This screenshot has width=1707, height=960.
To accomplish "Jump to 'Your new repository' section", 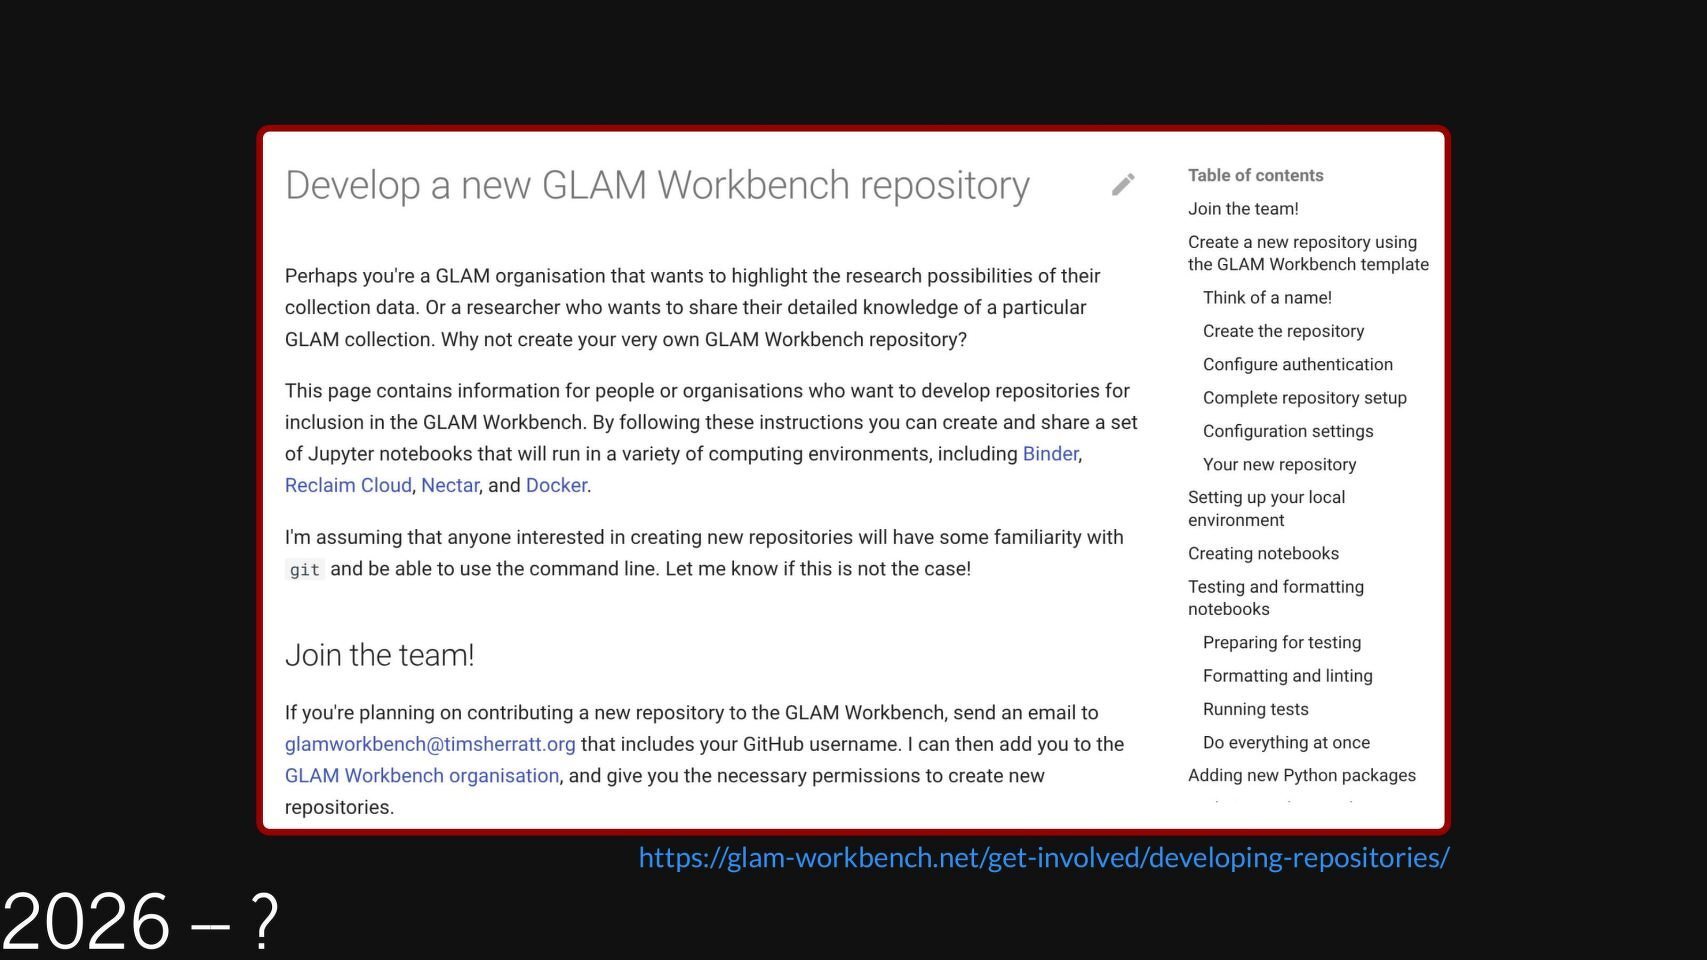I will point(1280,465).
